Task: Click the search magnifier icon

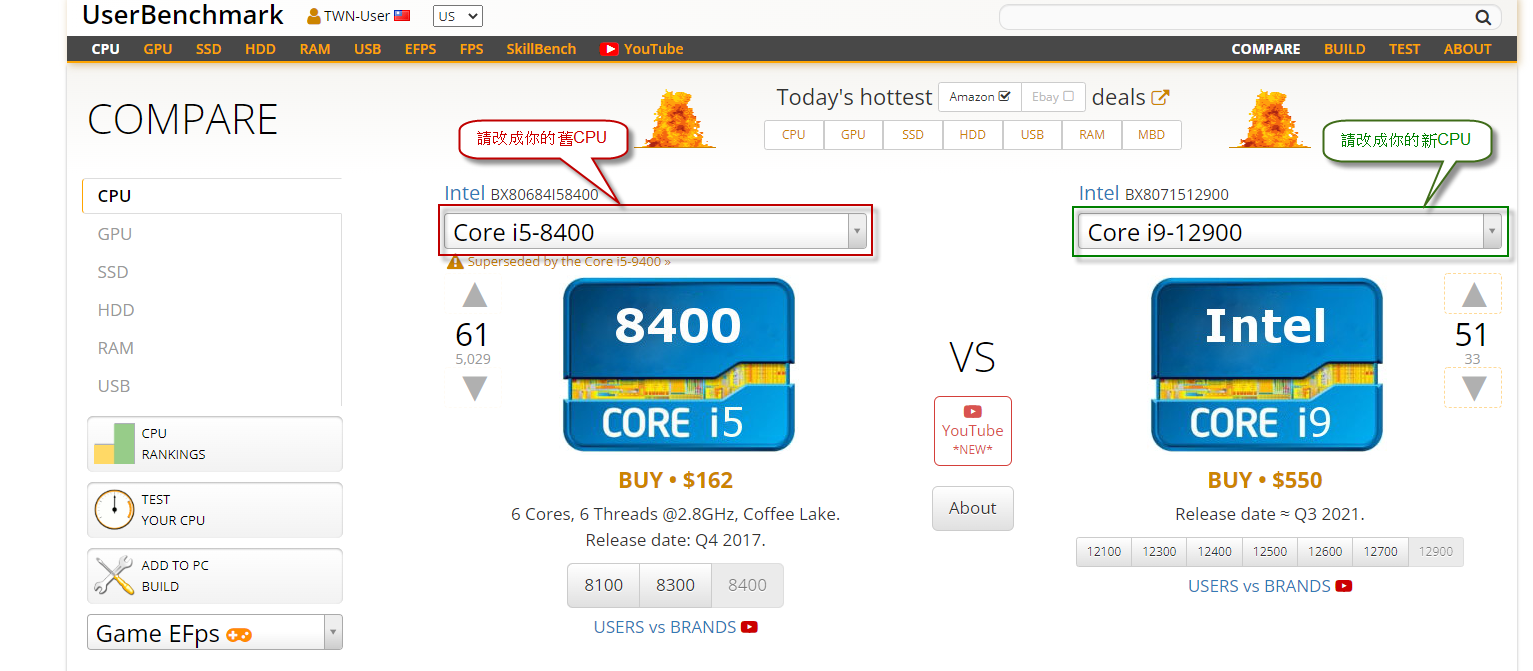Action: point(1483,17)
